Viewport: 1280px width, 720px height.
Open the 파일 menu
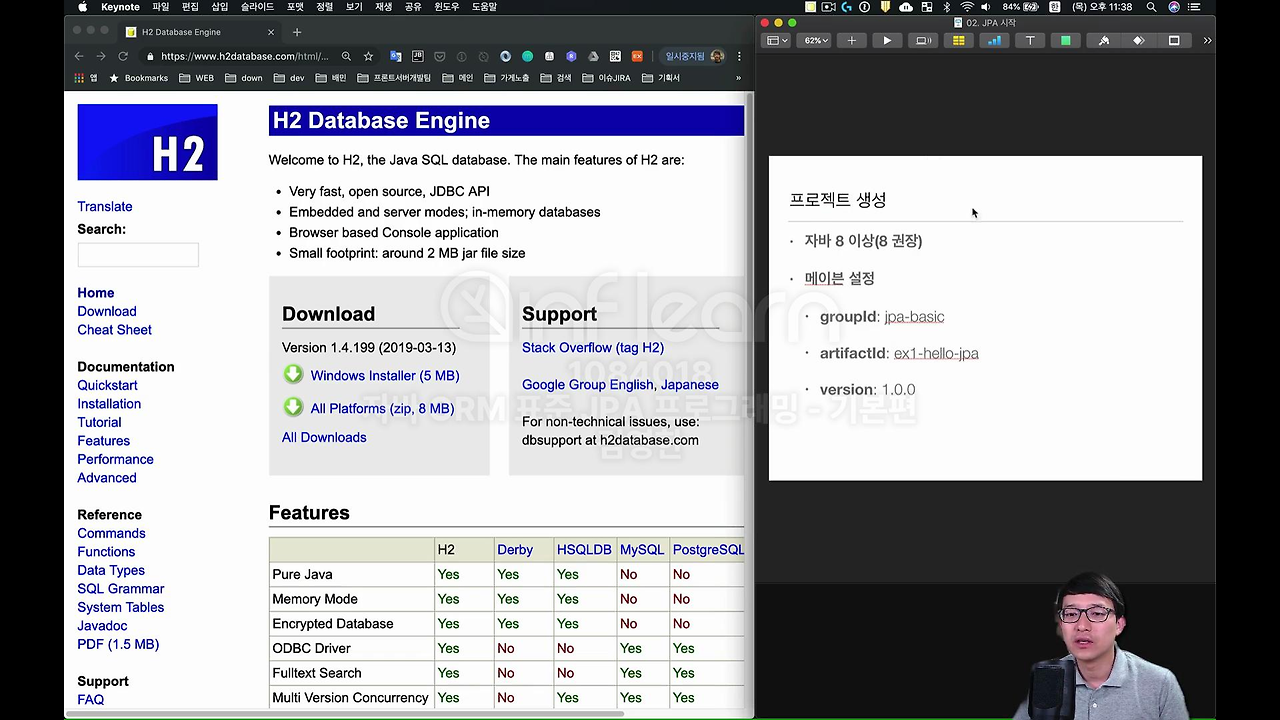click(x=160, y=7)
